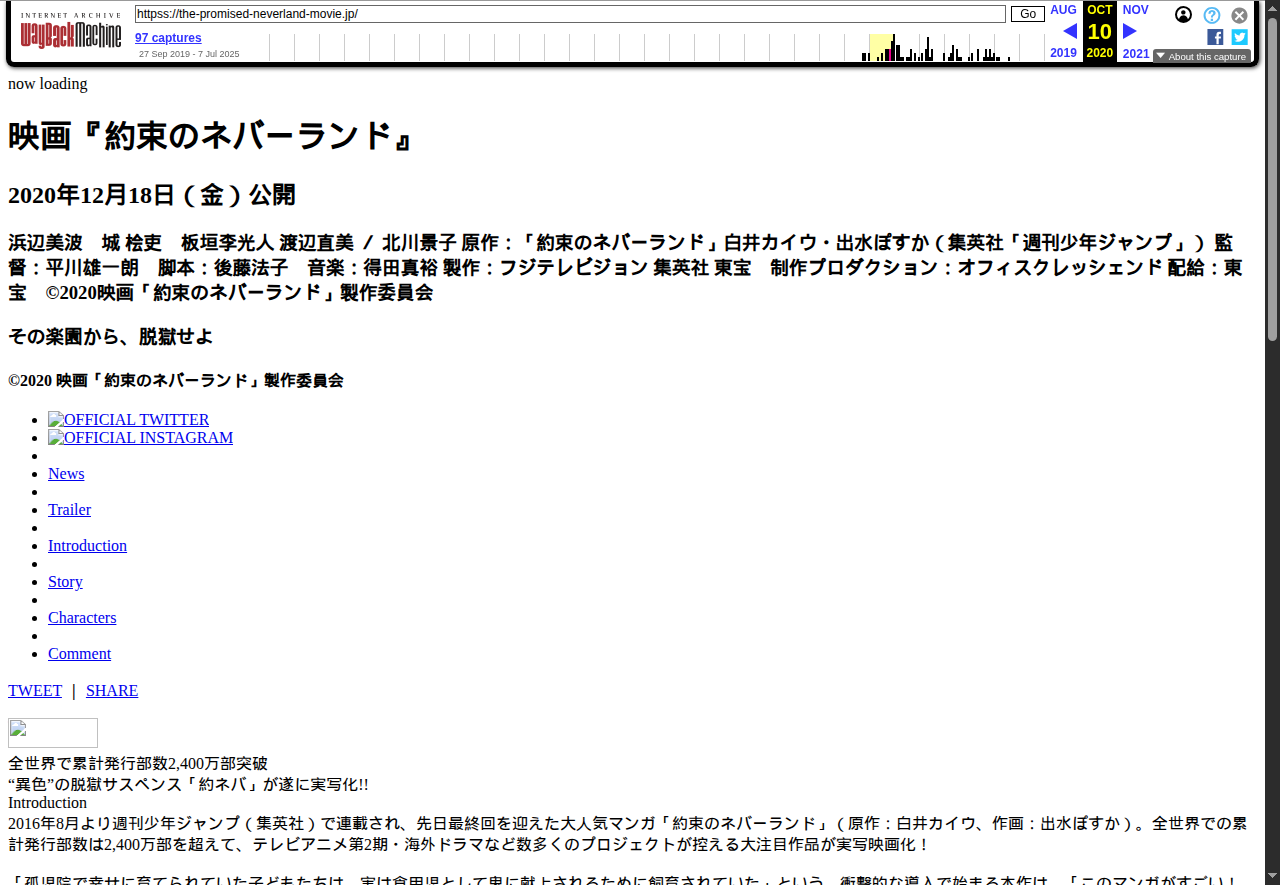1280x885 pixels.
Task: Select the Trailer menu item
Action: click(x=69, y=510)
